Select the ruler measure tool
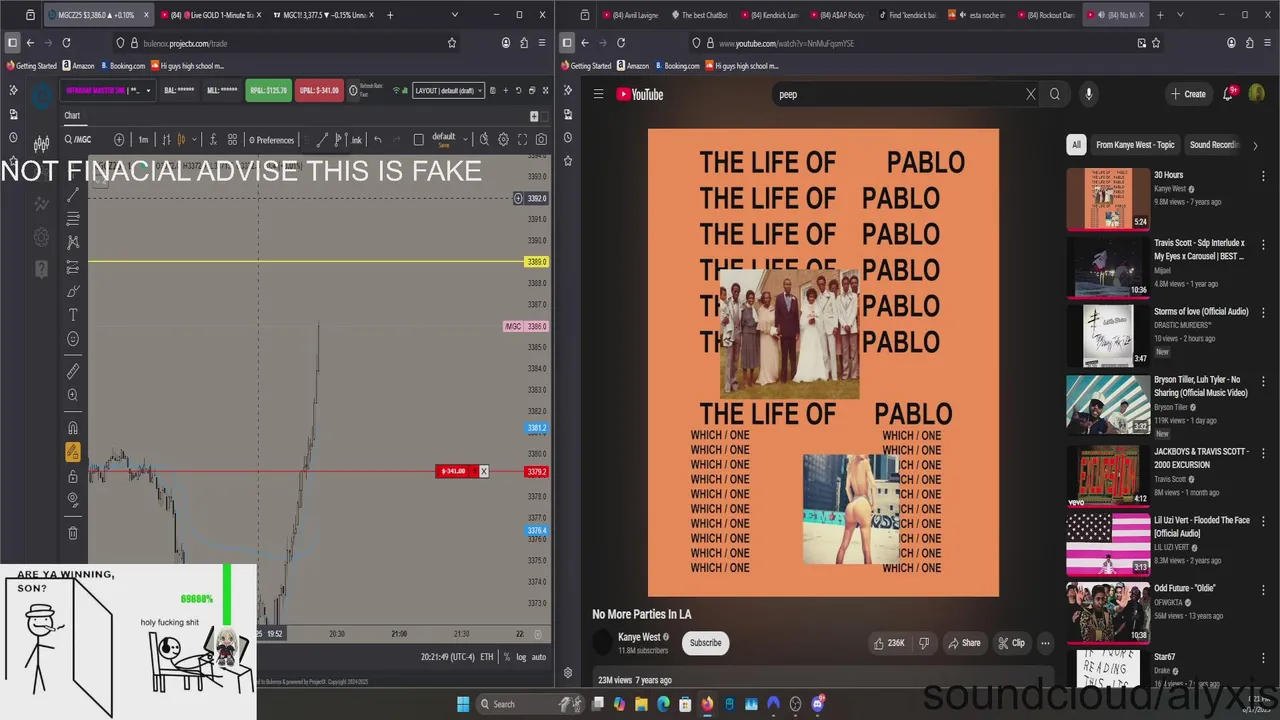 (73, 371)
